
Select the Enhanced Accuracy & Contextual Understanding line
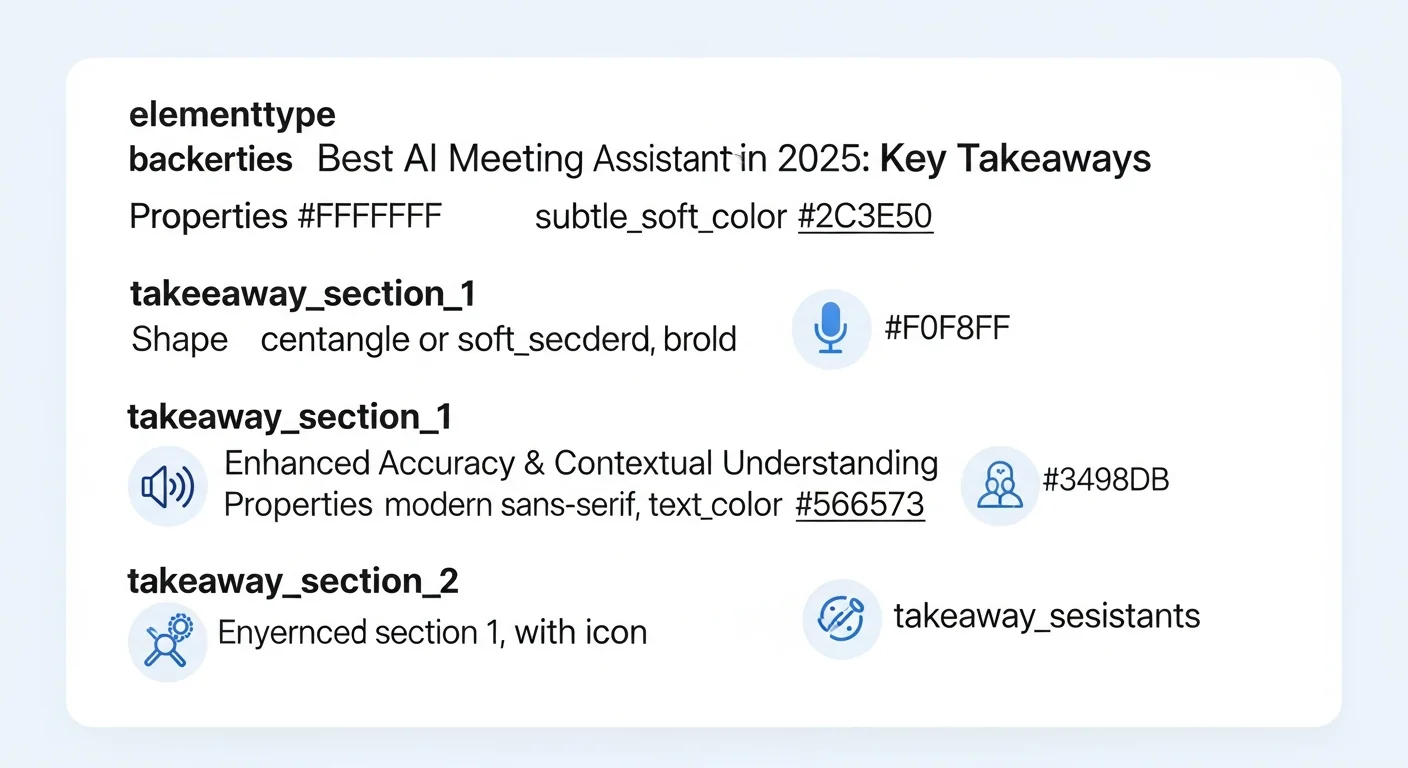coord(580,463)
